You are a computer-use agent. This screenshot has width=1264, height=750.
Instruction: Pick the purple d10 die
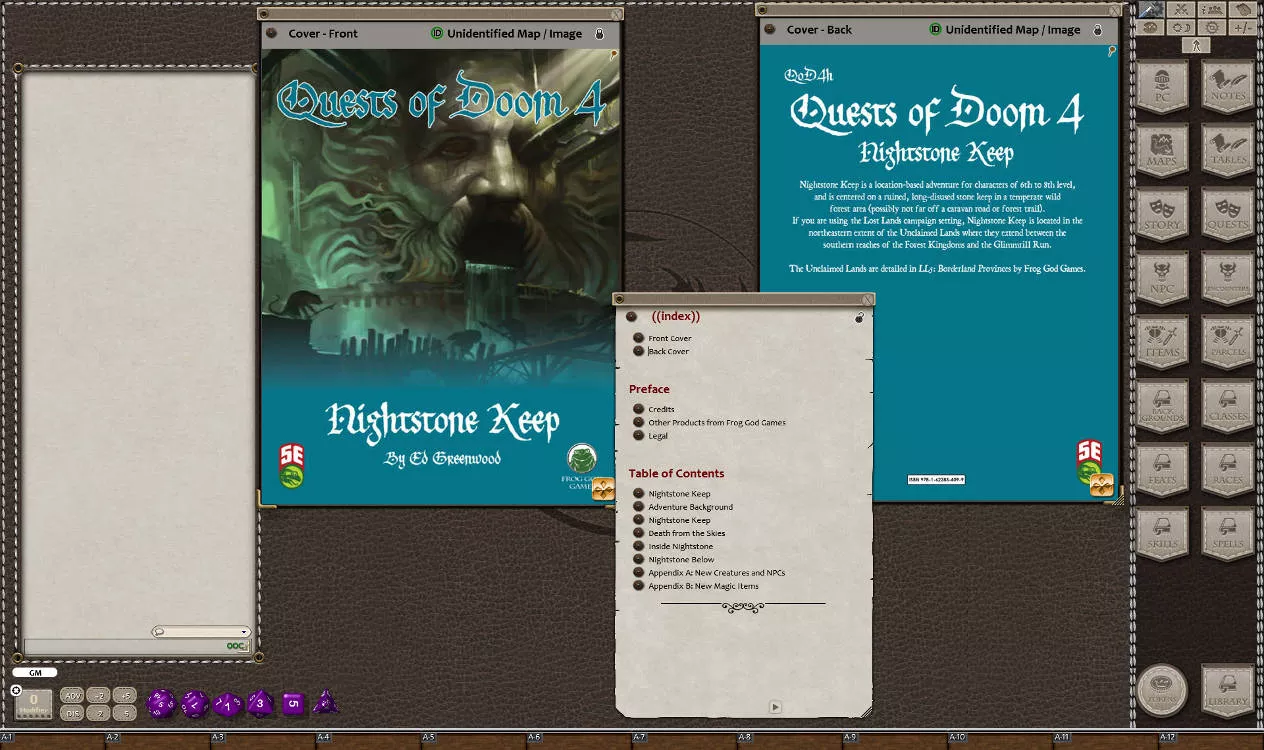(228, 704)
